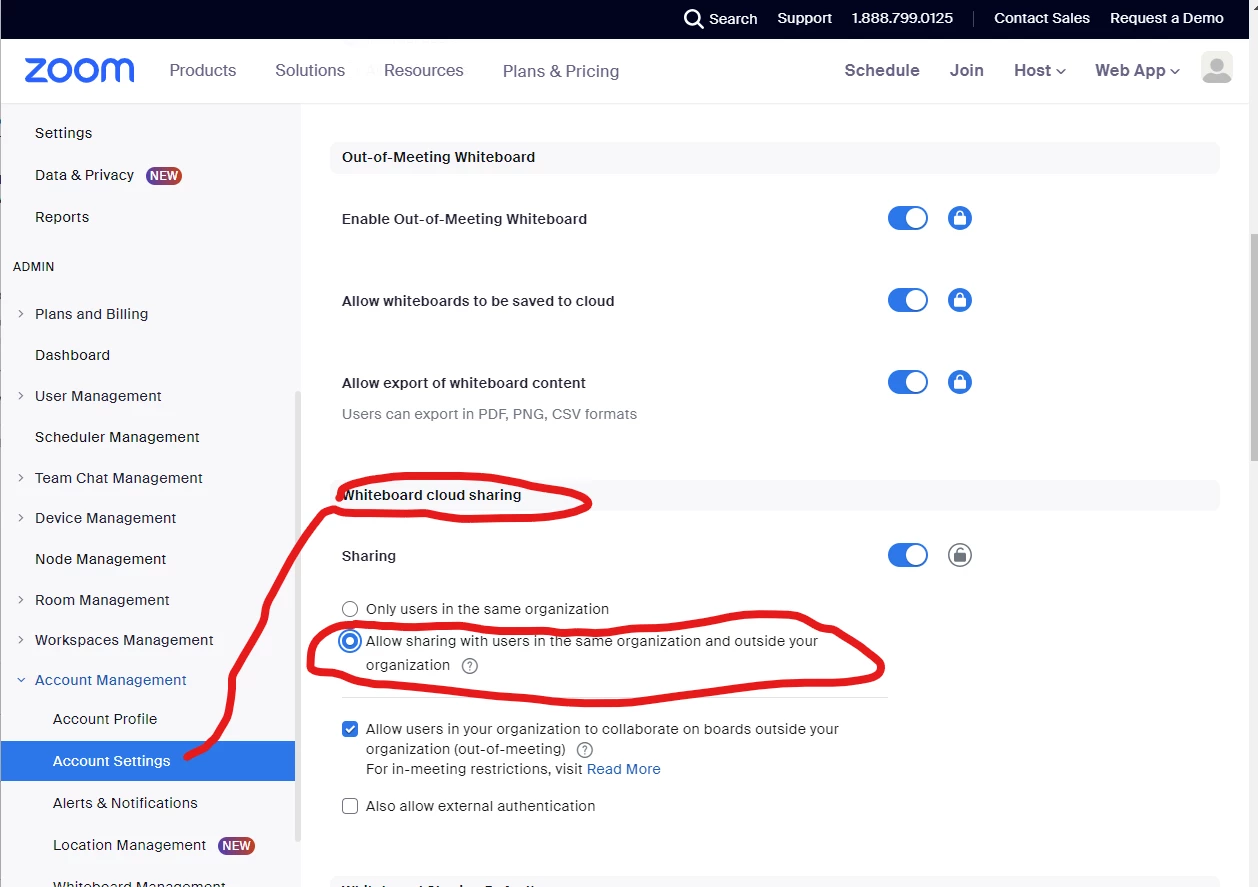Click the NEW badge next to Location Management
This screenshot has width=1258, height=887.
click(x=236, y=845)
